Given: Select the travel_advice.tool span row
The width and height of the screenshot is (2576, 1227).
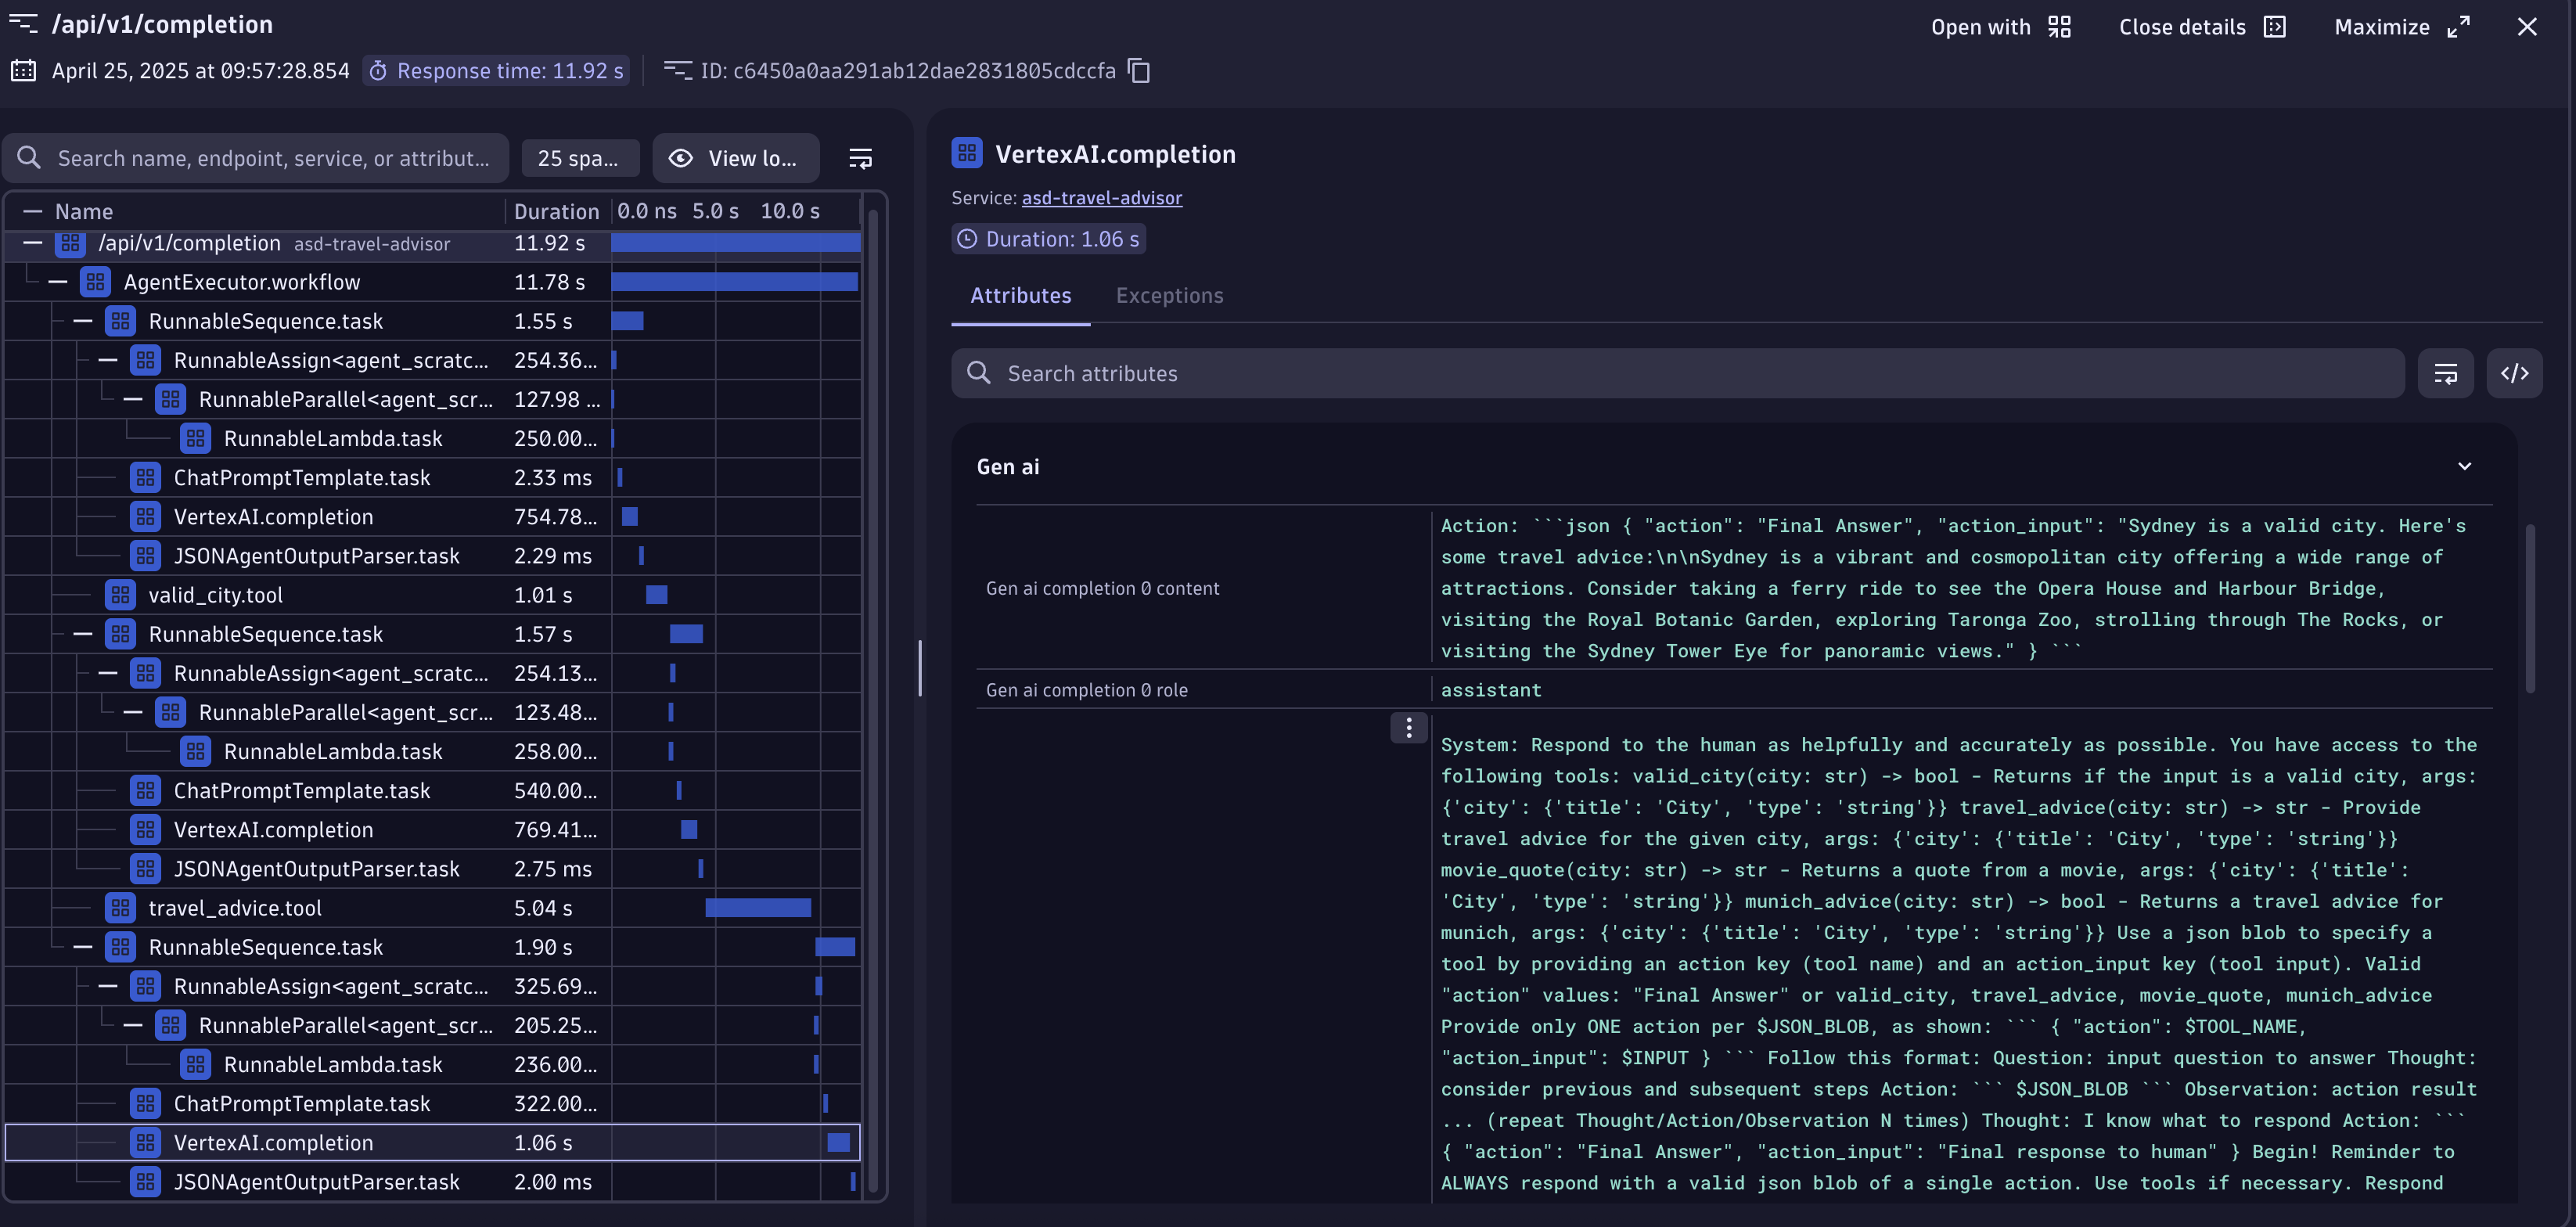Looking at the screenshot, I should tap(432, 908).
